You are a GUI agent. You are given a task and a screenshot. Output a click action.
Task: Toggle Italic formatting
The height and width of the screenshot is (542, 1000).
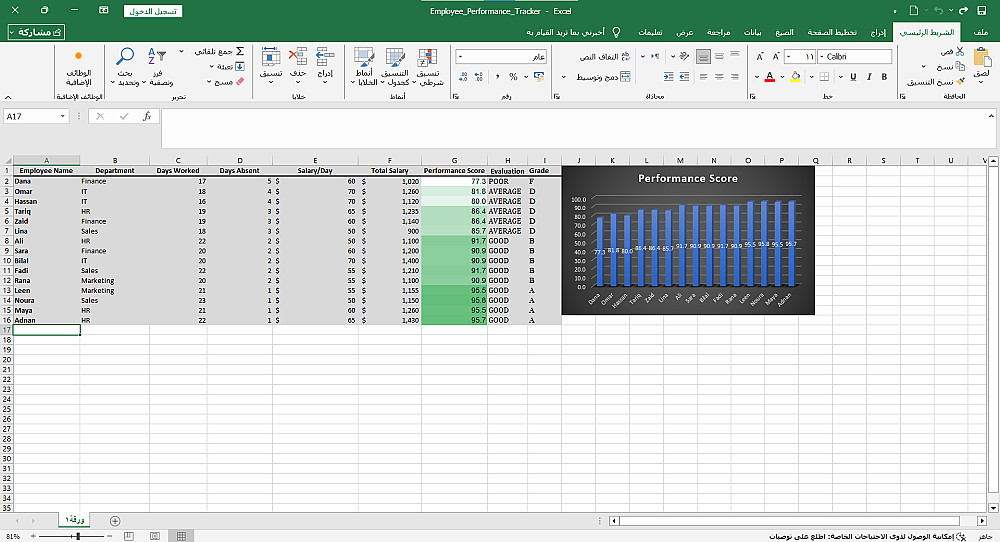click(872, 76)
